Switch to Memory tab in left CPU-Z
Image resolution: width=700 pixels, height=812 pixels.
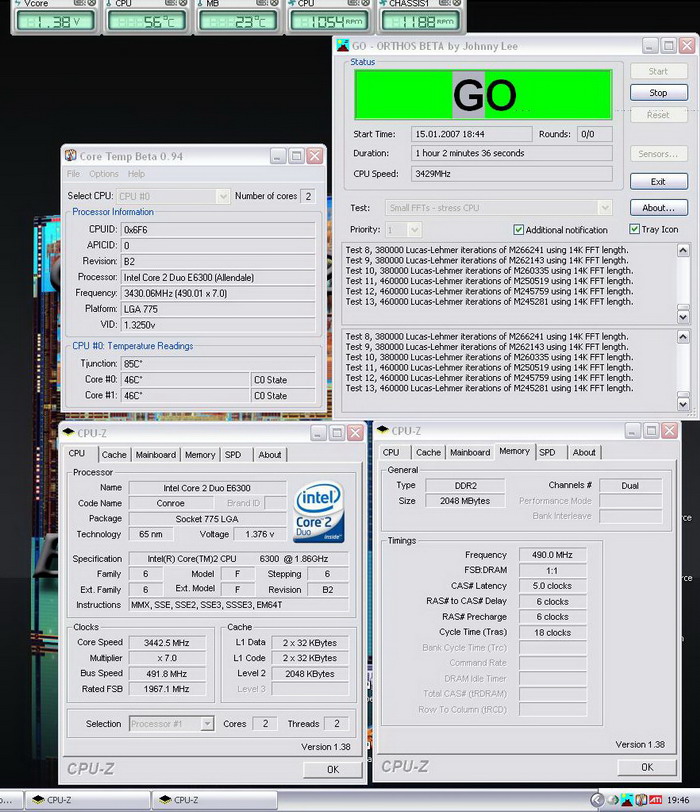point(200,455)
